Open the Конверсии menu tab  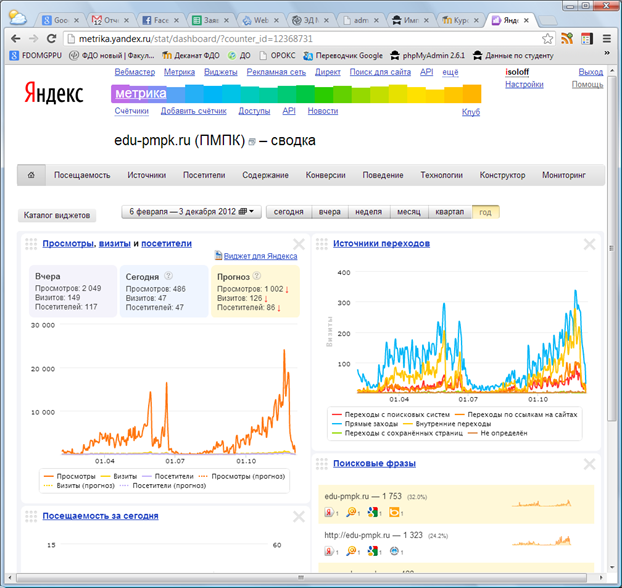(325, 175)
